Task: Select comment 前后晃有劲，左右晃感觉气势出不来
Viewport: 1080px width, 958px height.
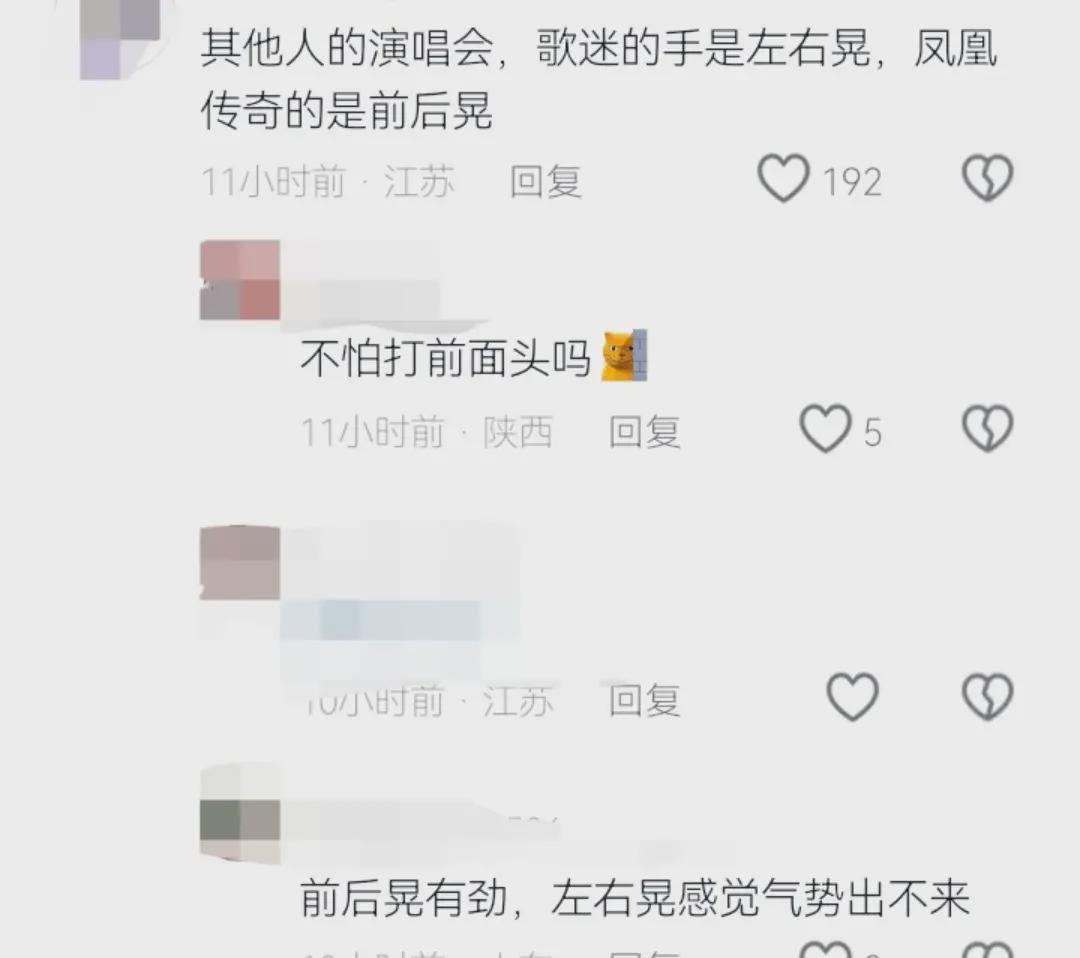Action: (635, 898)
